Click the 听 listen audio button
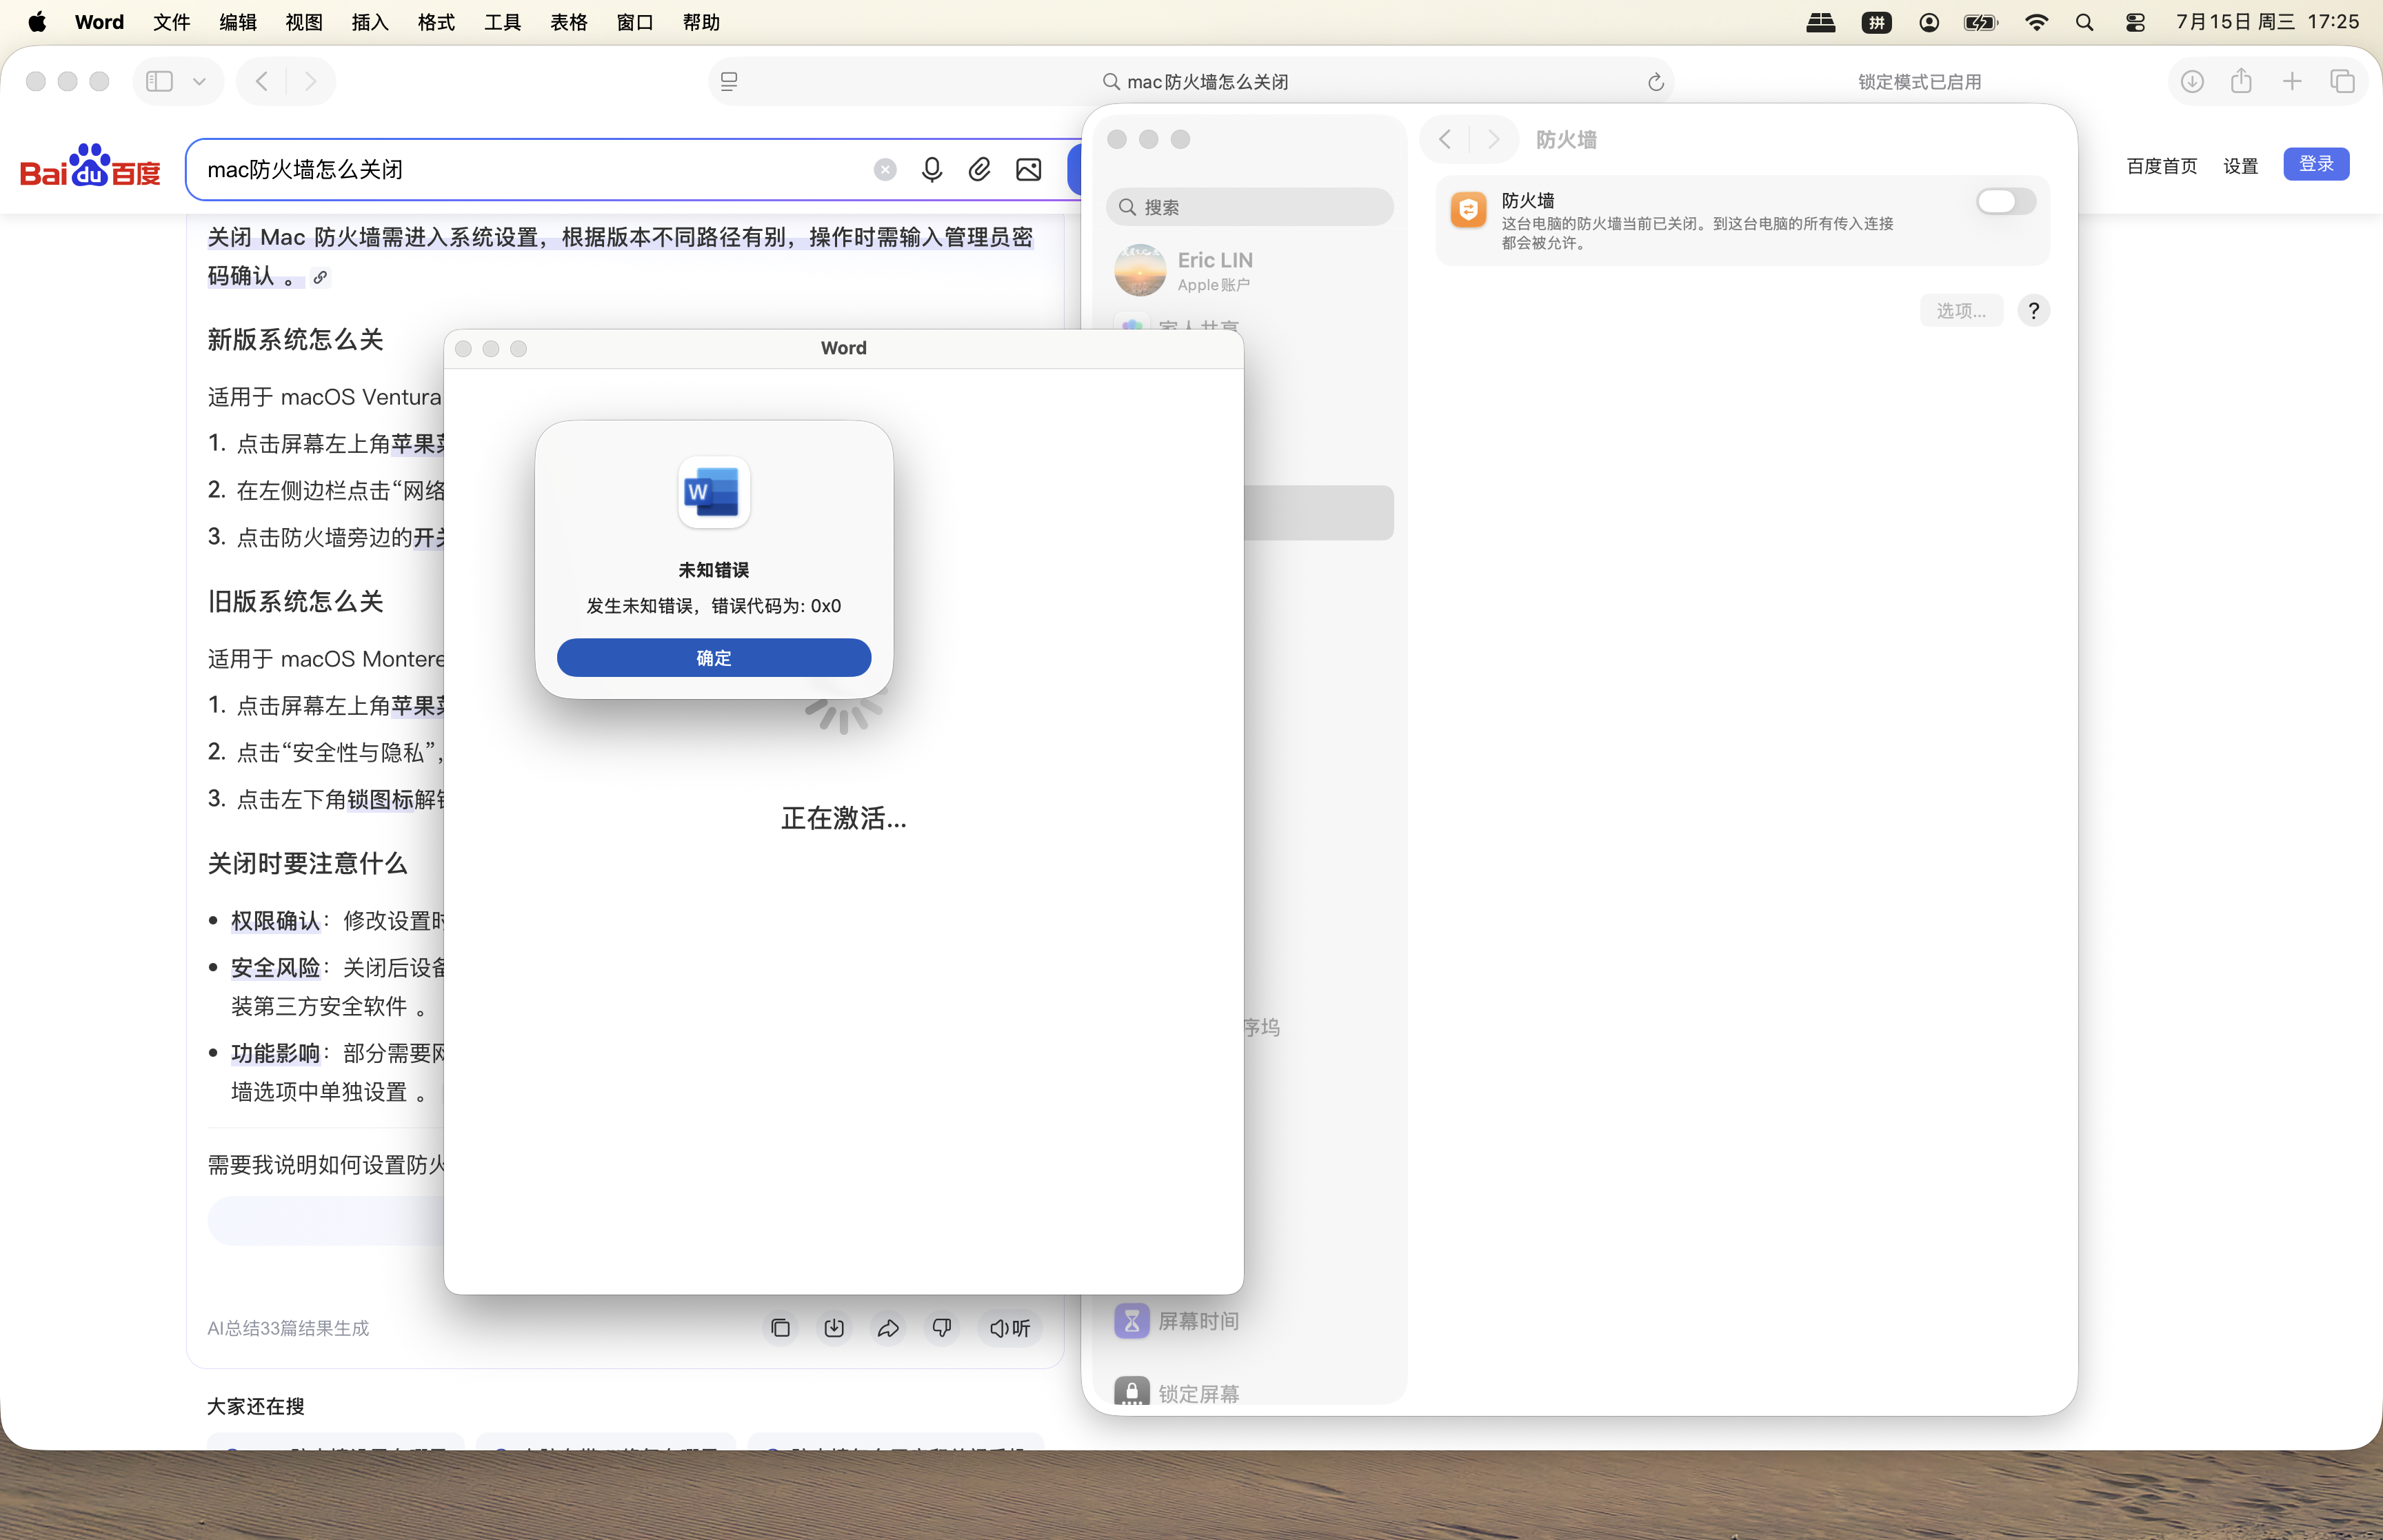Screen dimensions: 2383x1540 pos(1010,1328)
